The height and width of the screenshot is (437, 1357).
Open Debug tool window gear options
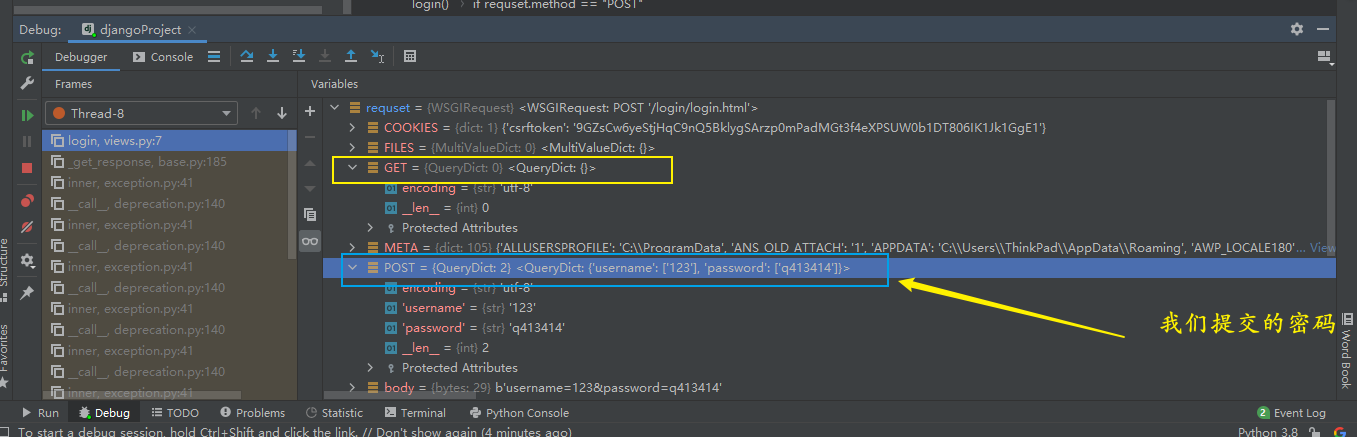(1297, 30)
